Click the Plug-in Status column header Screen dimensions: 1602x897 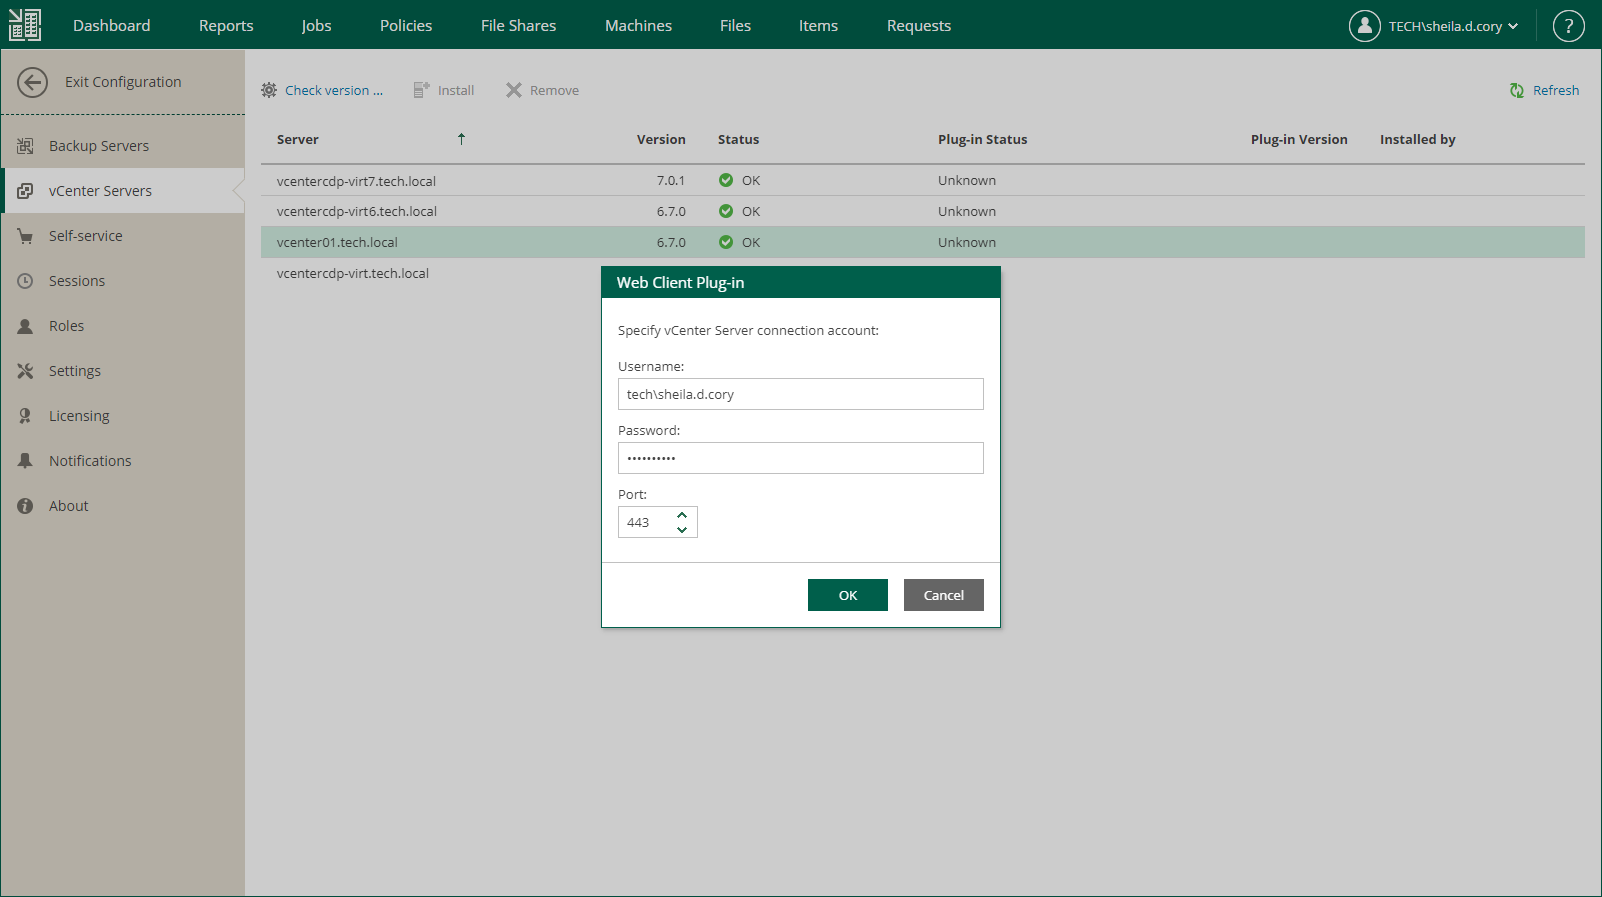point(982,139)
